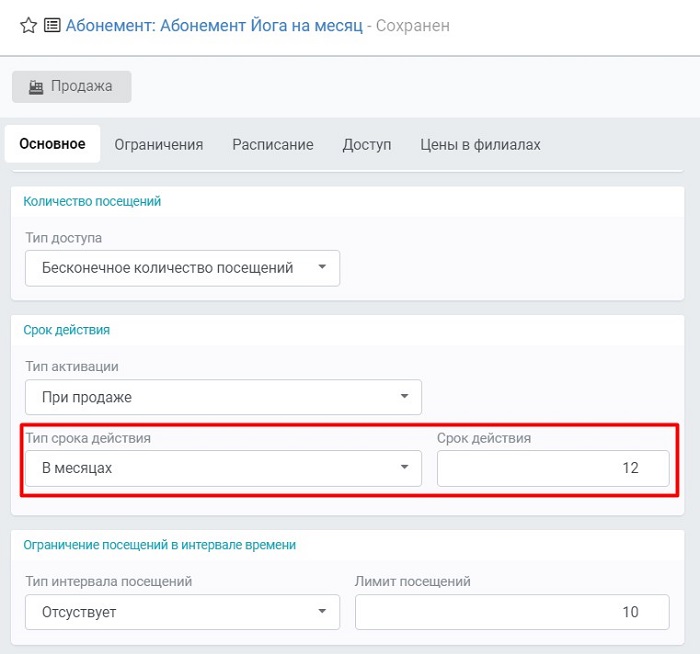Click Ограничение посещений в интервале времени header
Image resolution: width=700 pixels, height=654 pixels.
(159, 545)
